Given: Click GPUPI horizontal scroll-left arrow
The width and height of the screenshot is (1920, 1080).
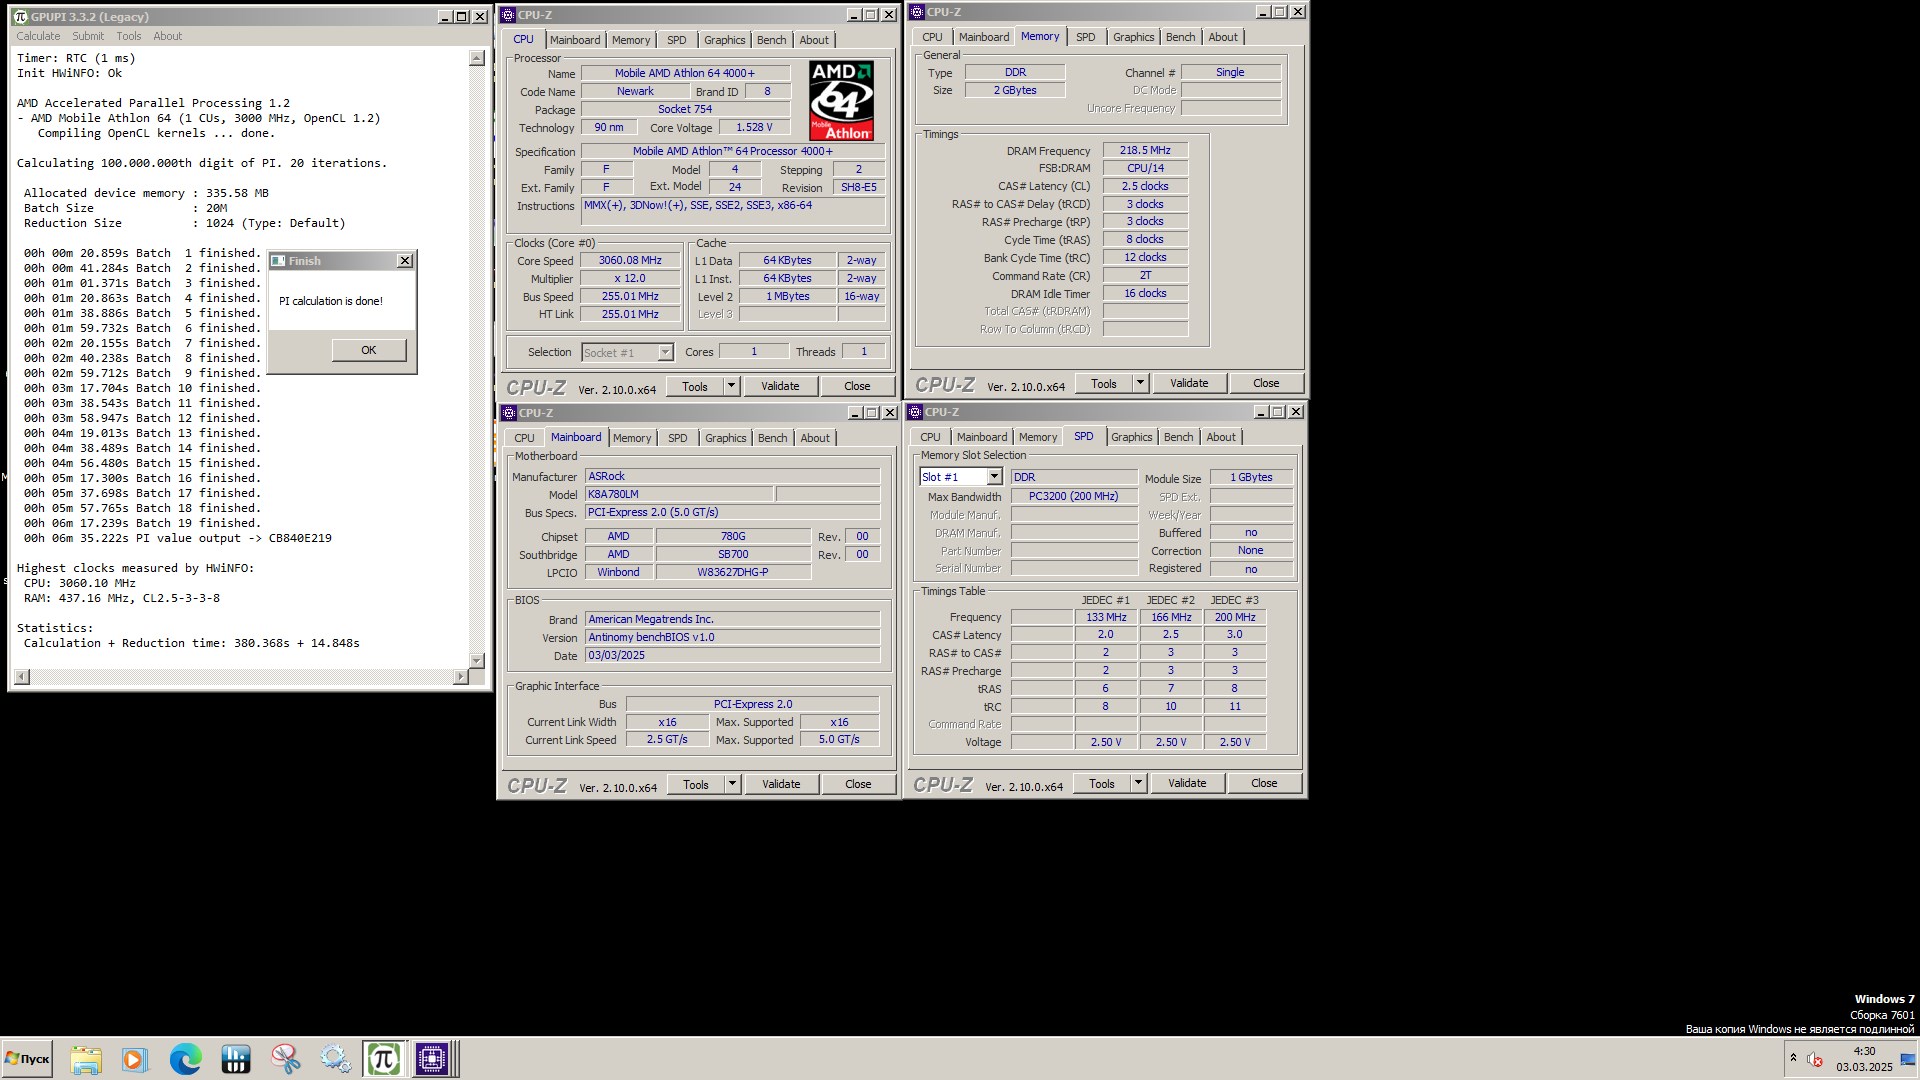Looking at the screenshot, I should click(x=22, y=677).
